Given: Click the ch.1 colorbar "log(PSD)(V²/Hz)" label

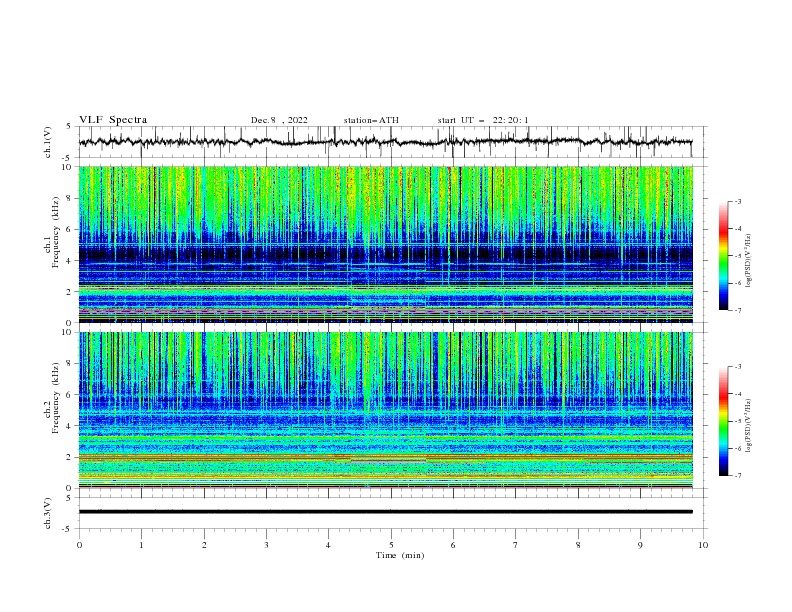Looking at the screenshot, I should coord(749,260).
